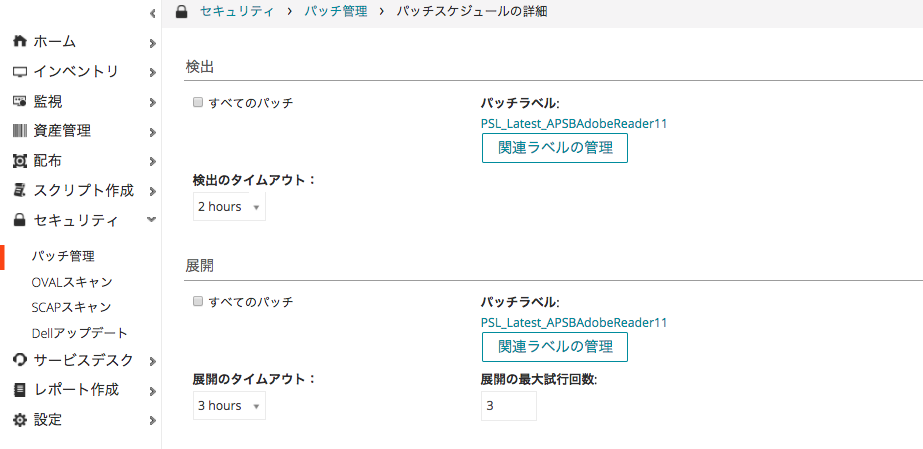Click 関連ラベルの管理 button in 検出 section
Viewport: 923px width, 449px height.
pos(555,148)
